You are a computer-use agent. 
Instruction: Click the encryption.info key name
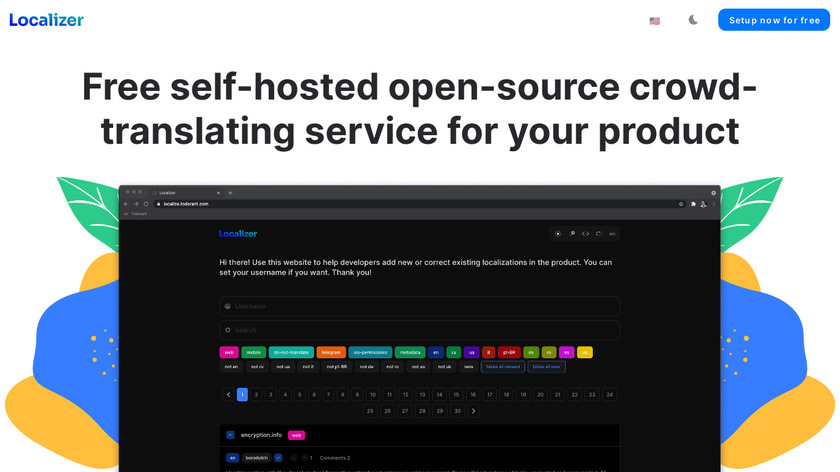pos(261,435)
